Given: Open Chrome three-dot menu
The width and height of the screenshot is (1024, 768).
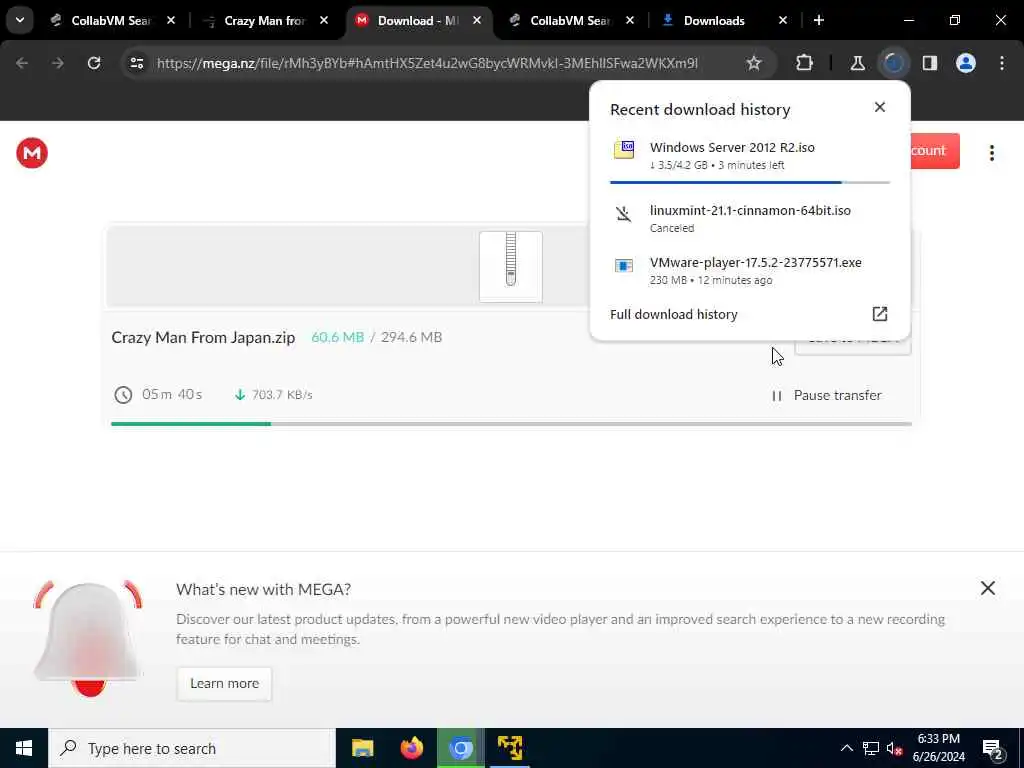Looking at the screenshot, I should tap(1002, 63).
